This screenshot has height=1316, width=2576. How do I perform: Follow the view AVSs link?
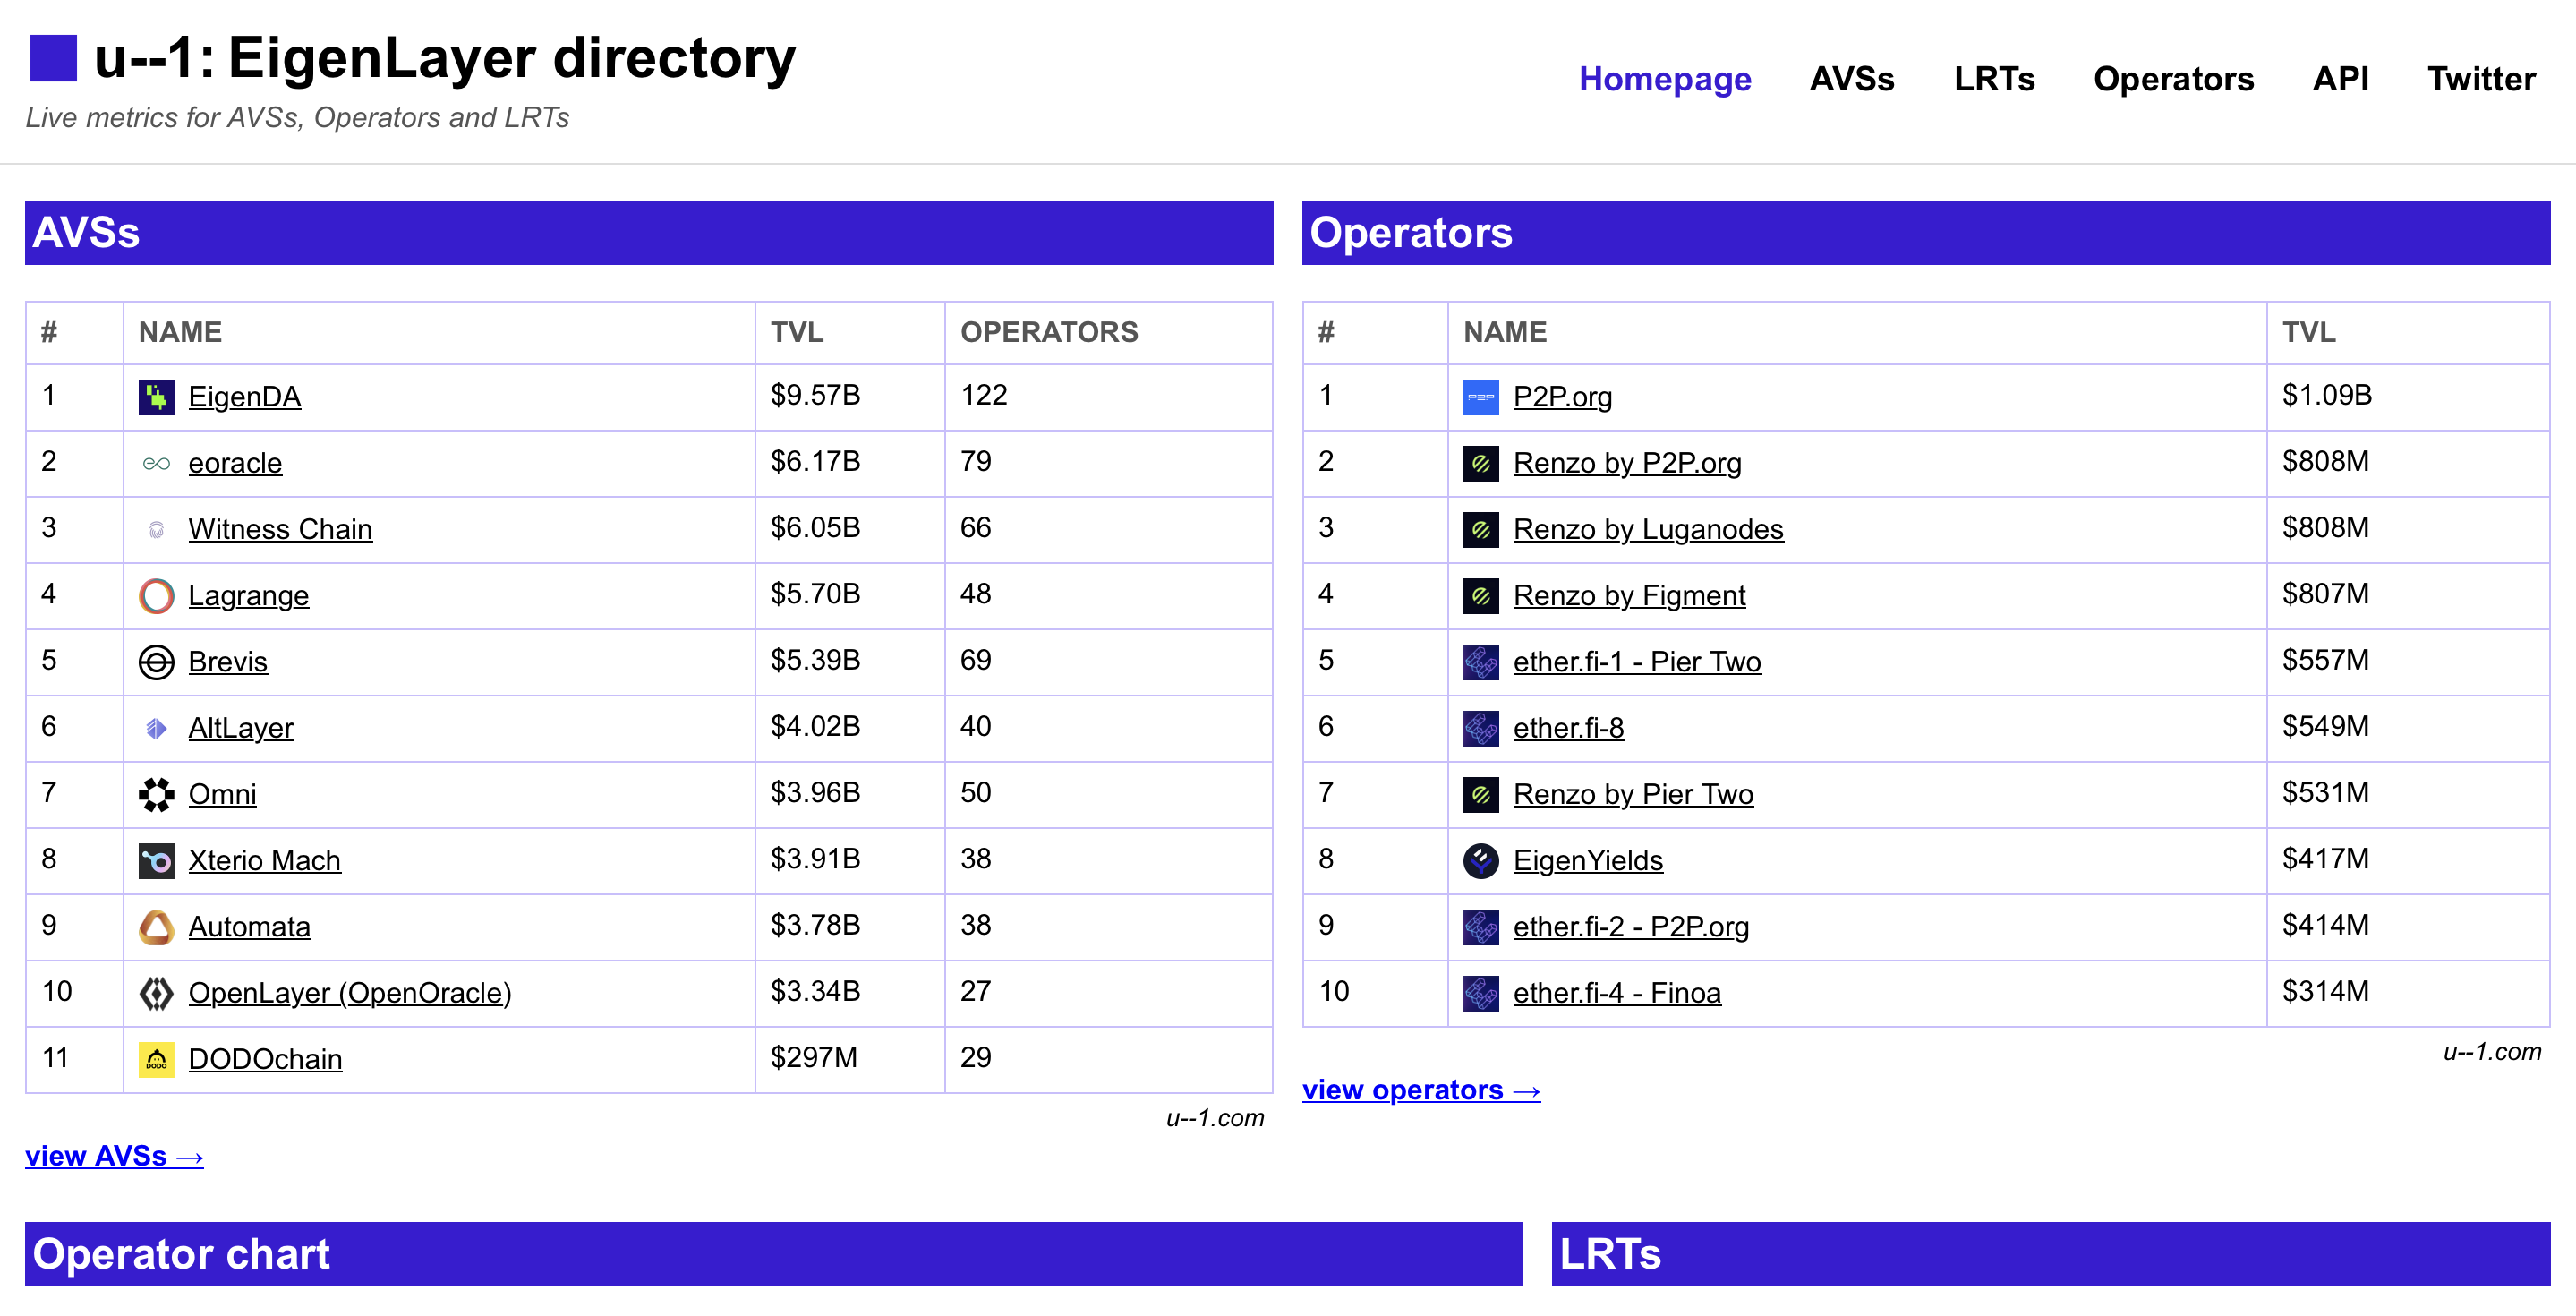pos(114,1156)
